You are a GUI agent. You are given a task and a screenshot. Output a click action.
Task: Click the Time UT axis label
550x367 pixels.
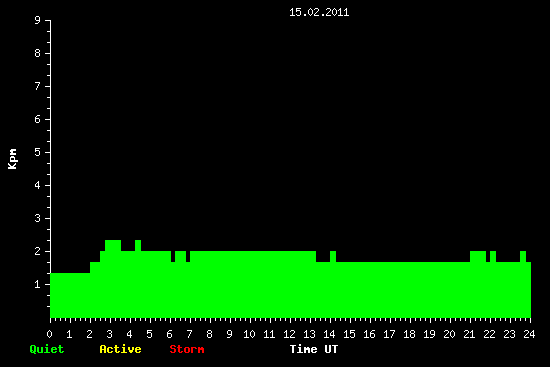point(314,349)
